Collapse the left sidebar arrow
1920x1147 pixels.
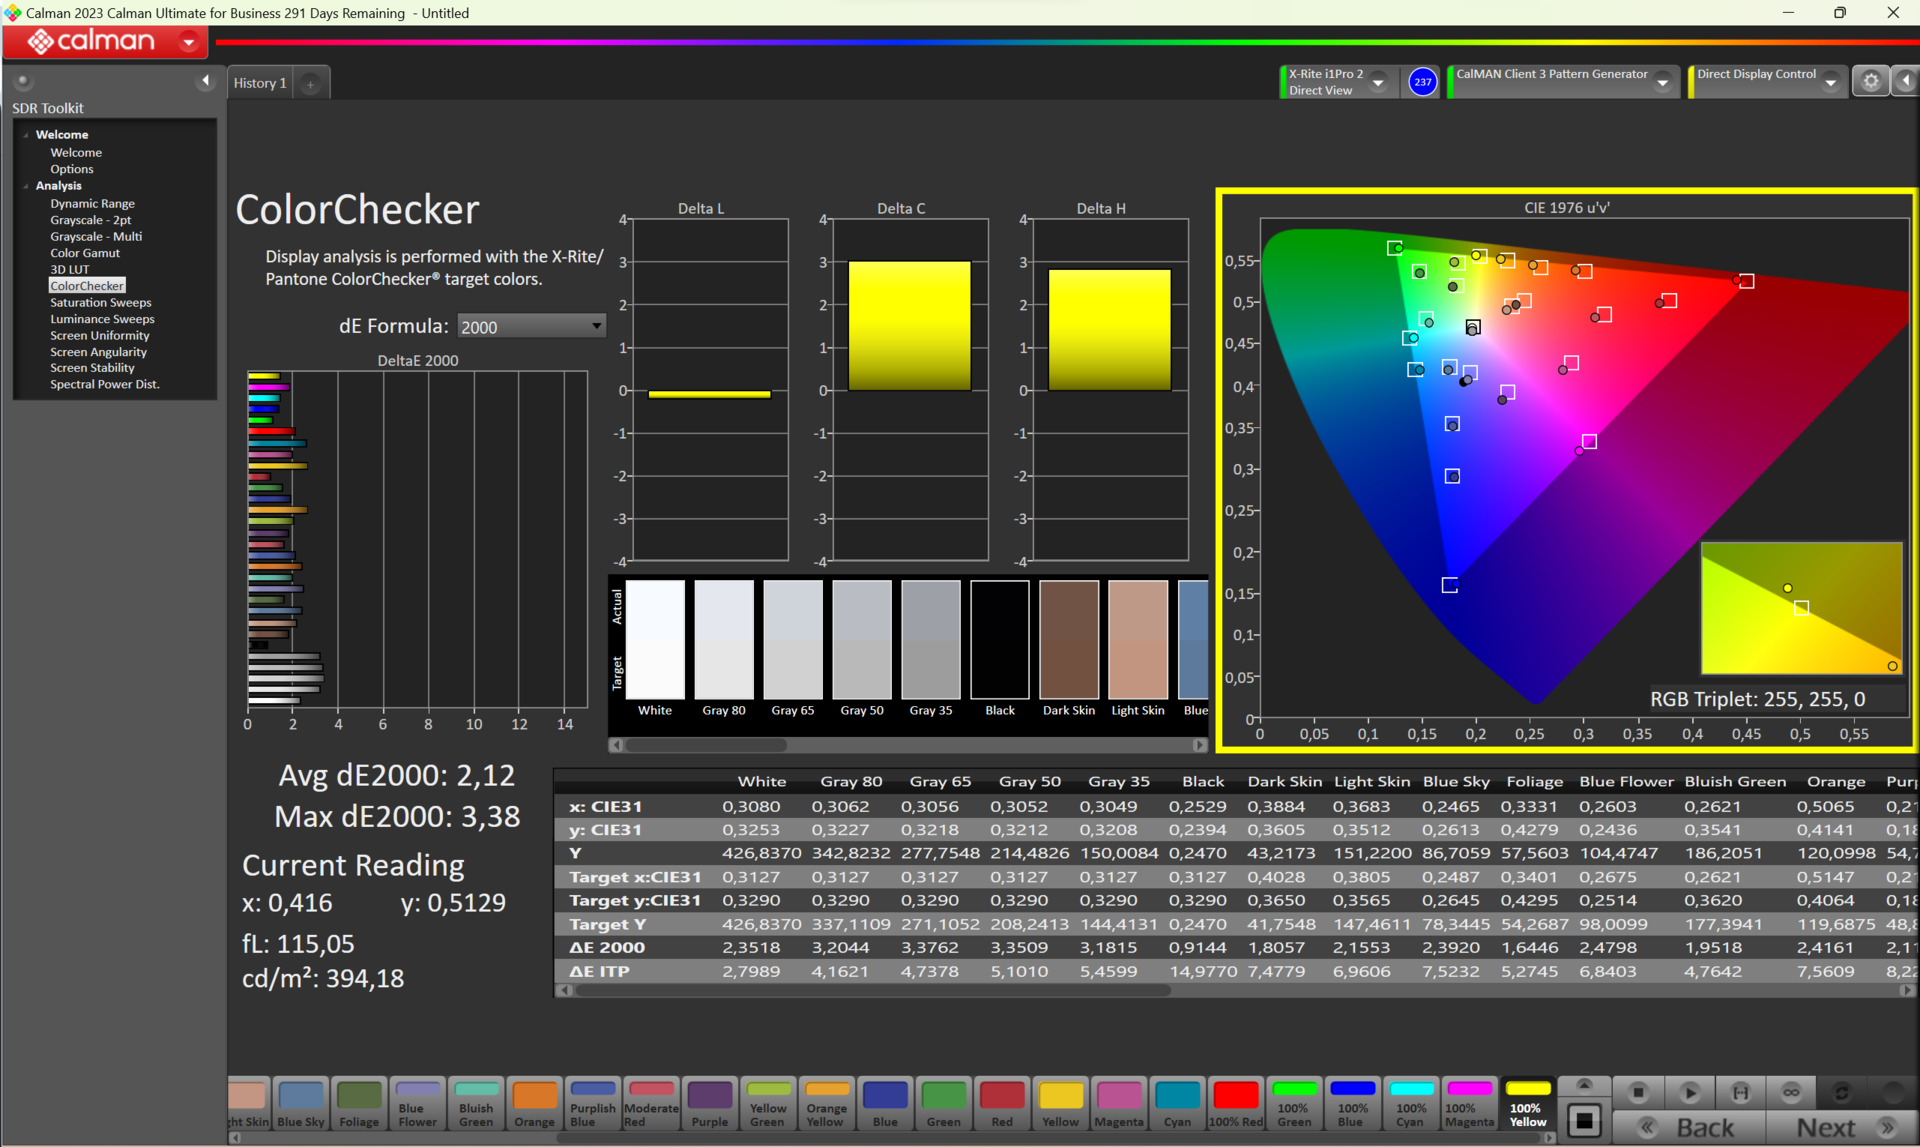[206, 81]
